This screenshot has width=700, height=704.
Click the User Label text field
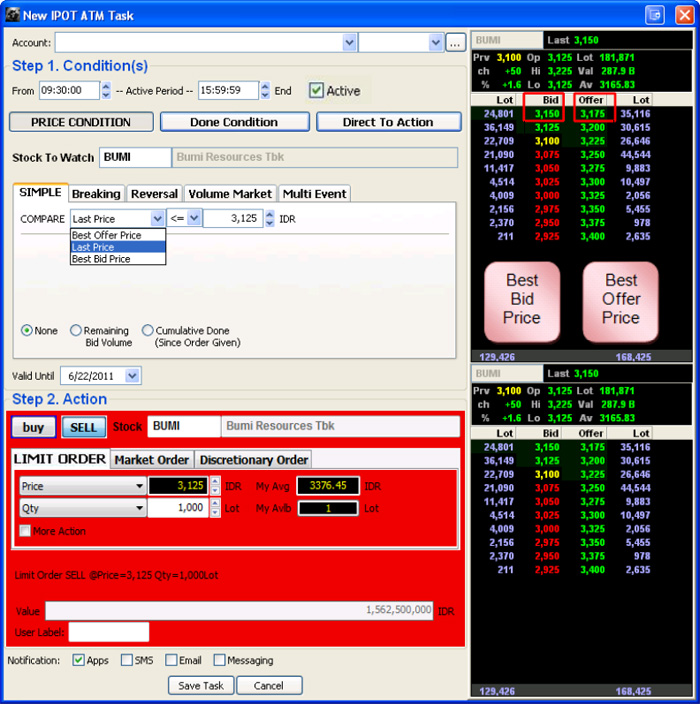pos(109,632)
